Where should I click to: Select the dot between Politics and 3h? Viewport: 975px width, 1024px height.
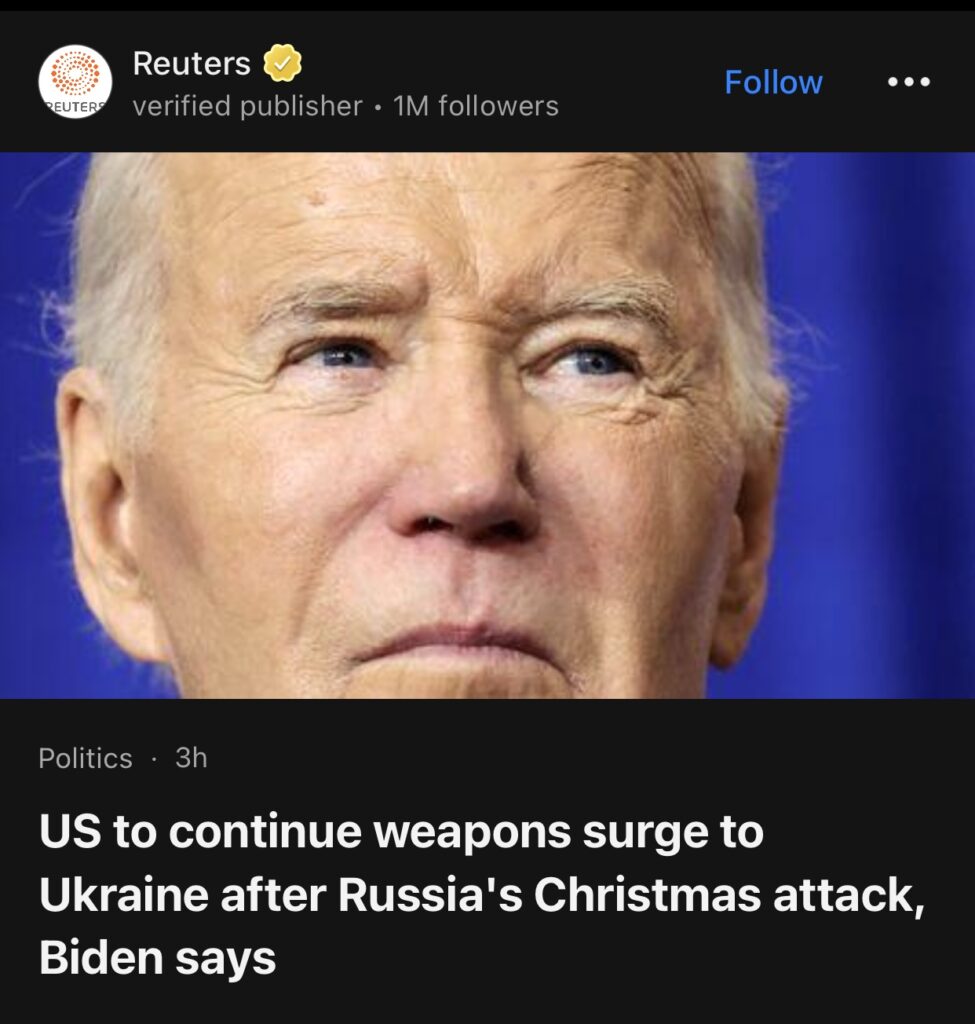153,760
